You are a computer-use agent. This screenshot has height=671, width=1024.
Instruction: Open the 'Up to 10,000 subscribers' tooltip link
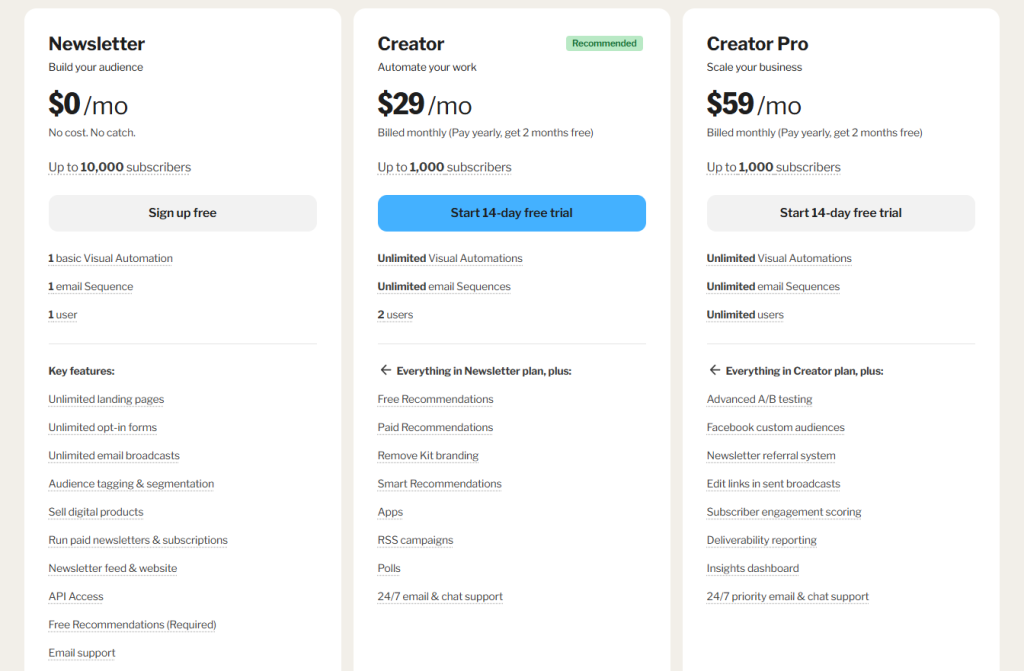tap(119, 167)
